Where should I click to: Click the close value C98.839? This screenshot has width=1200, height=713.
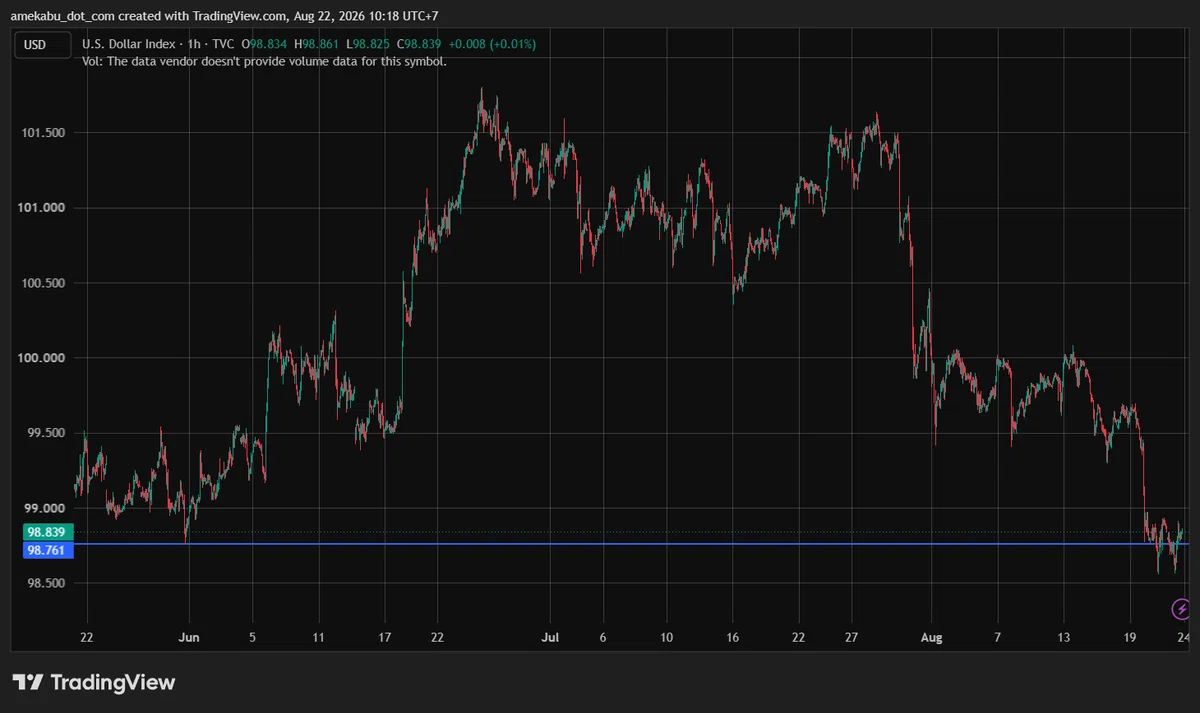(418, 44)
